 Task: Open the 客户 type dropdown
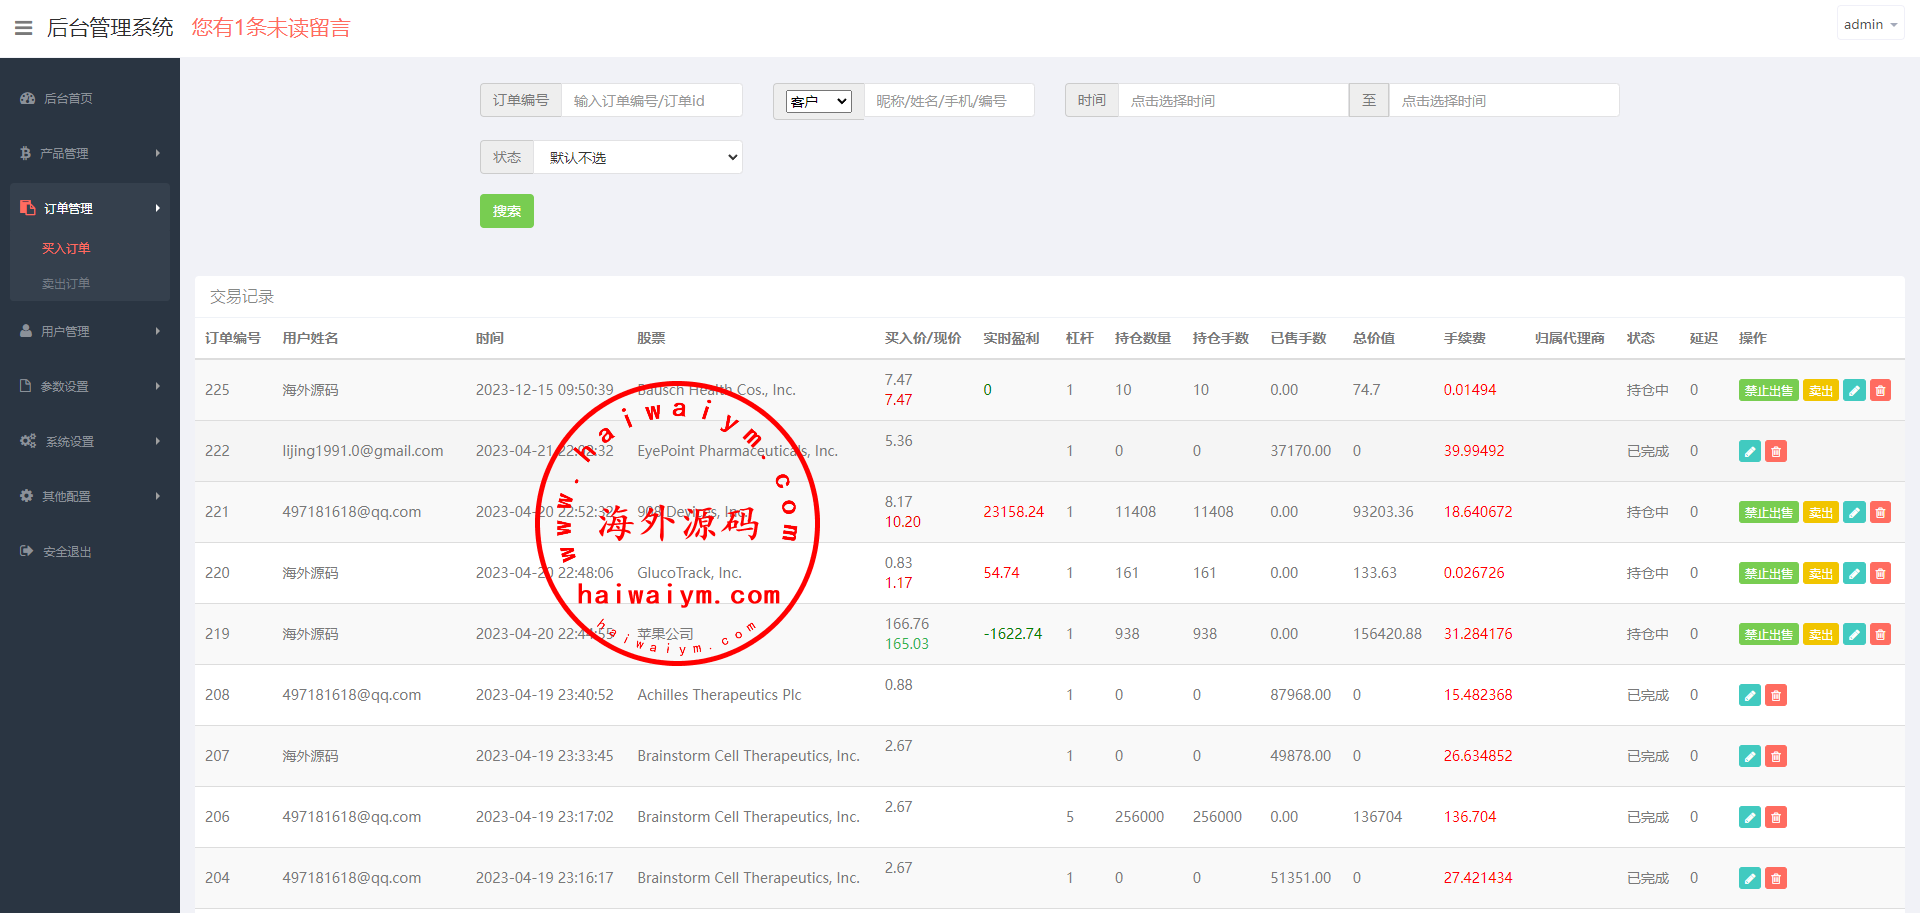tap(818, 101)
